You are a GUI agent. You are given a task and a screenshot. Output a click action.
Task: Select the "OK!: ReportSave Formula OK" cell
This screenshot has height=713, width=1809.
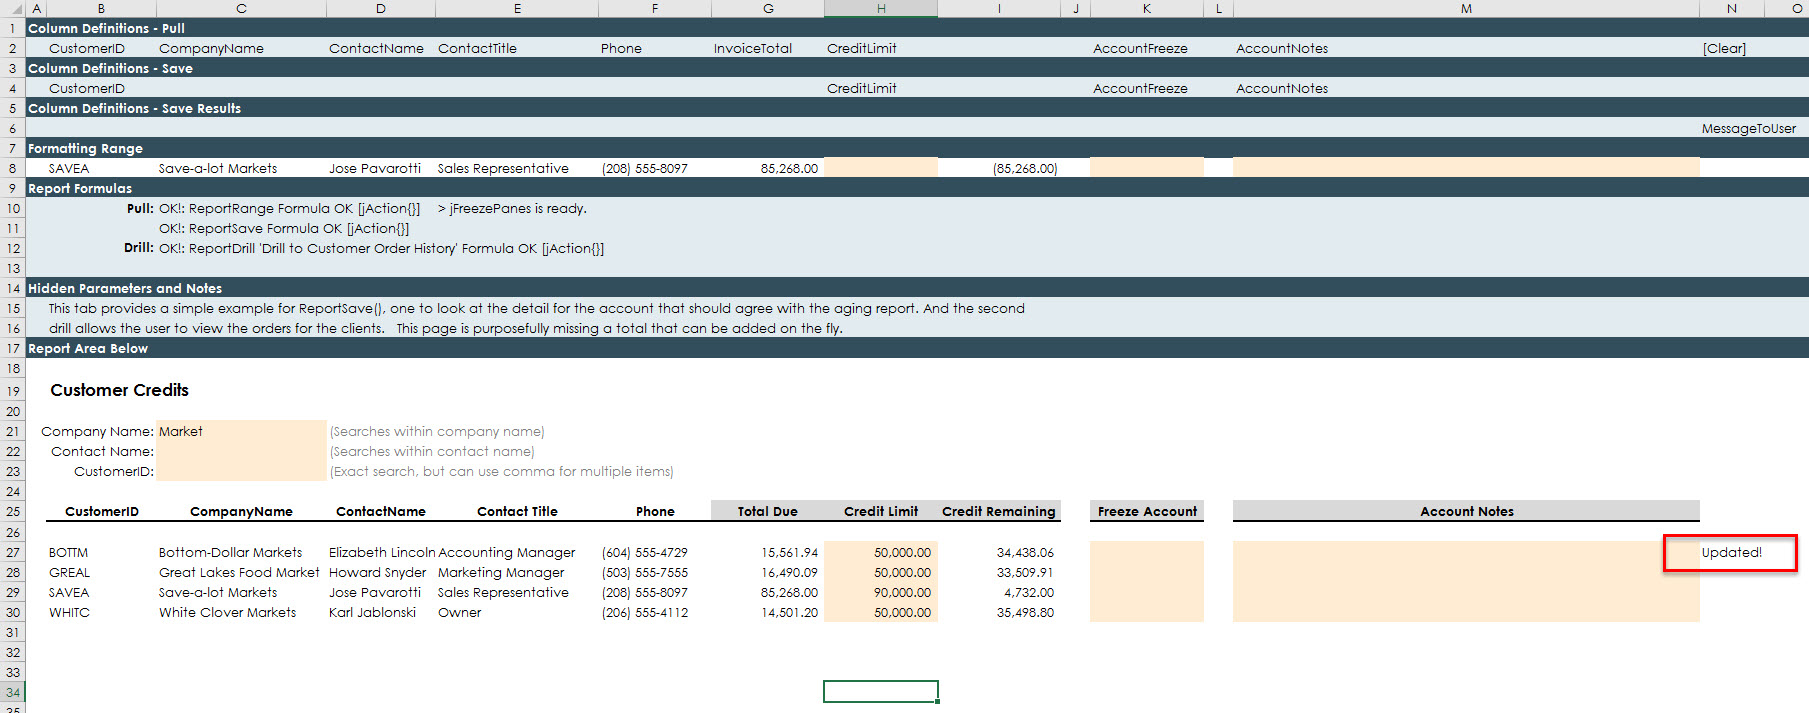tap(284, 228)
